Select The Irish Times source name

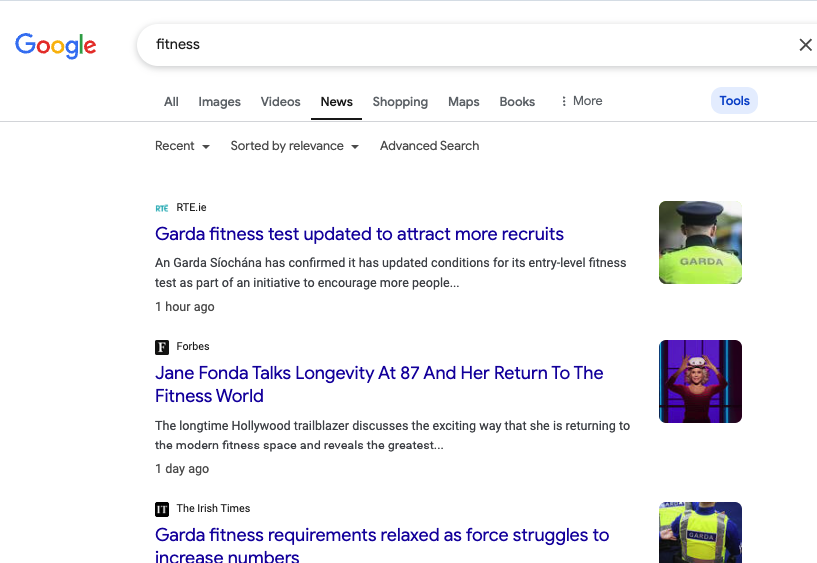tap(213, 508)
